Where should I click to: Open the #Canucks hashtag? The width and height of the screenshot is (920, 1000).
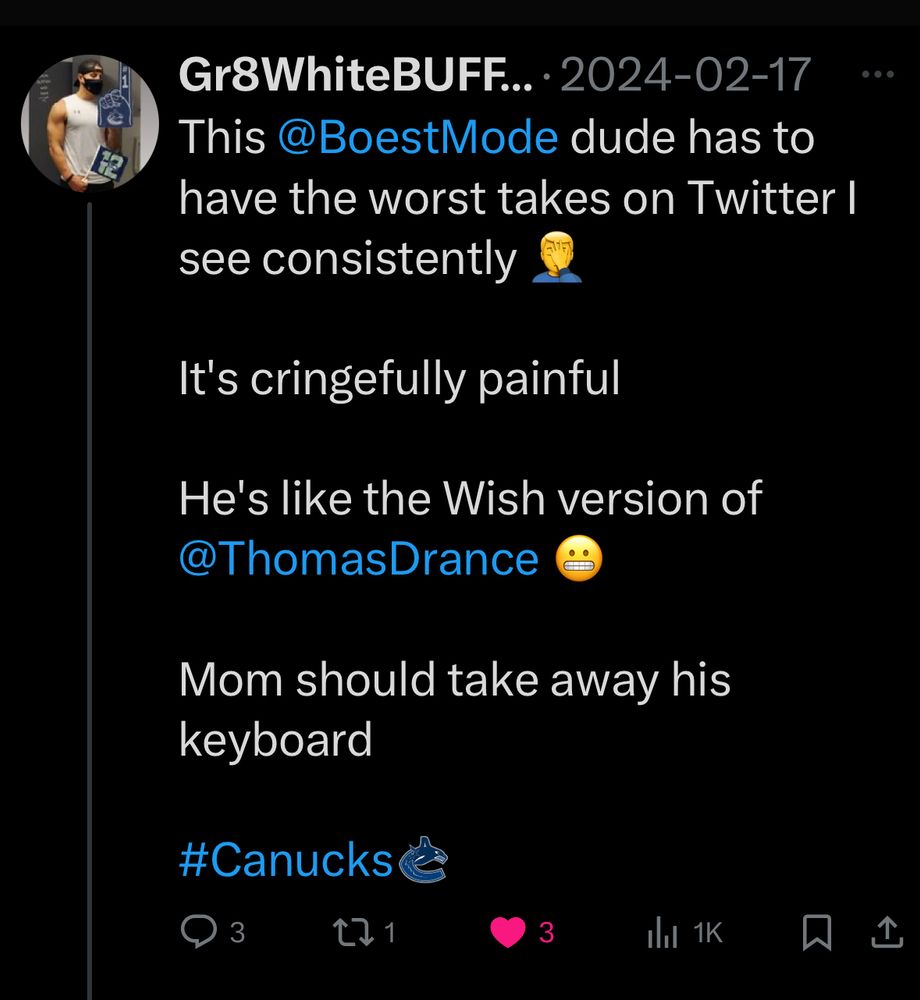click(286, 860)
